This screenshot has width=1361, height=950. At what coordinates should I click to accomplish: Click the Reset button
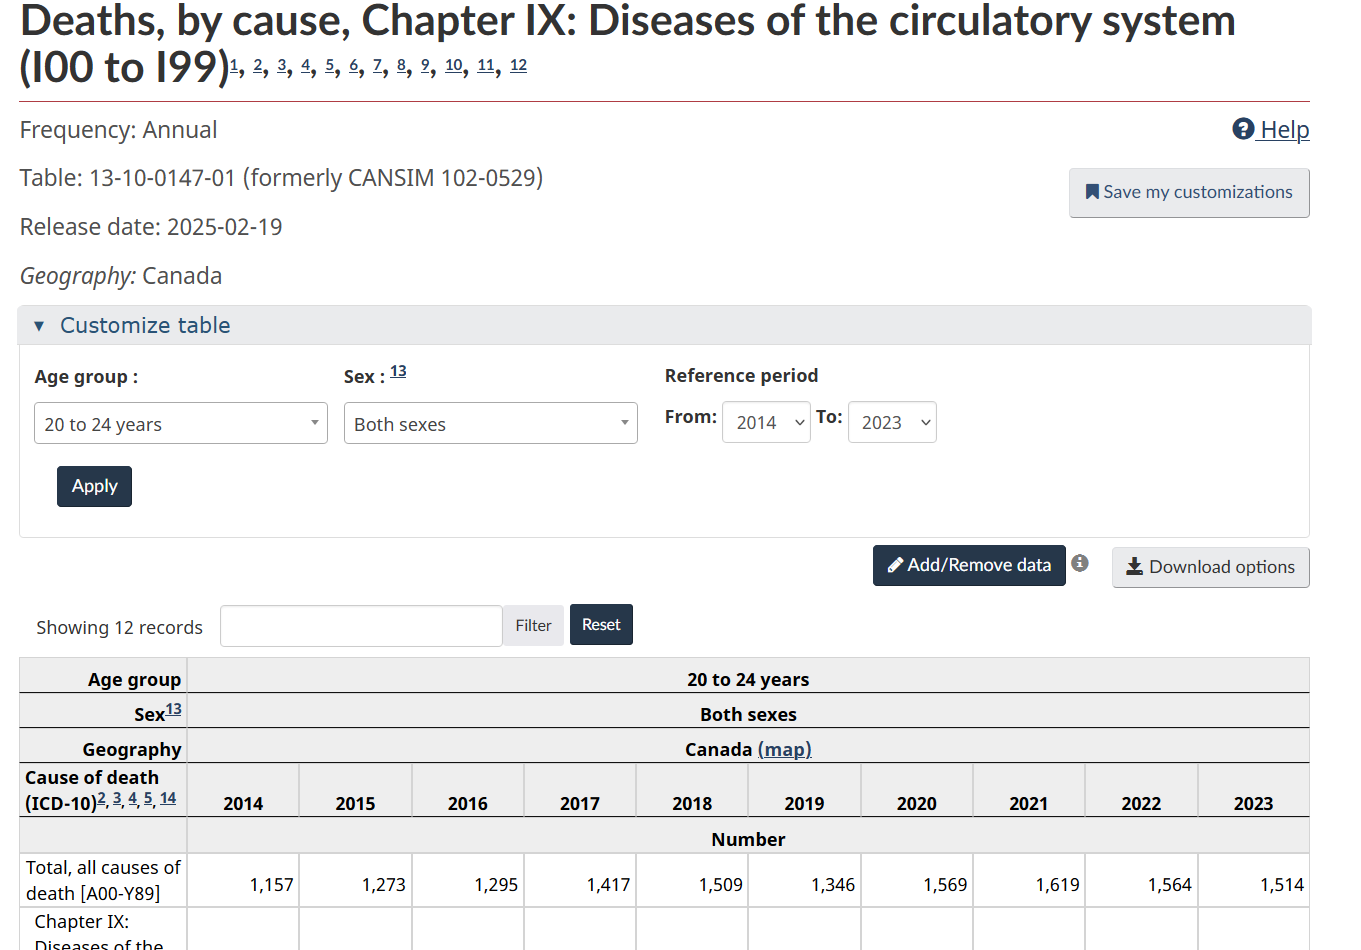[601, 624]
